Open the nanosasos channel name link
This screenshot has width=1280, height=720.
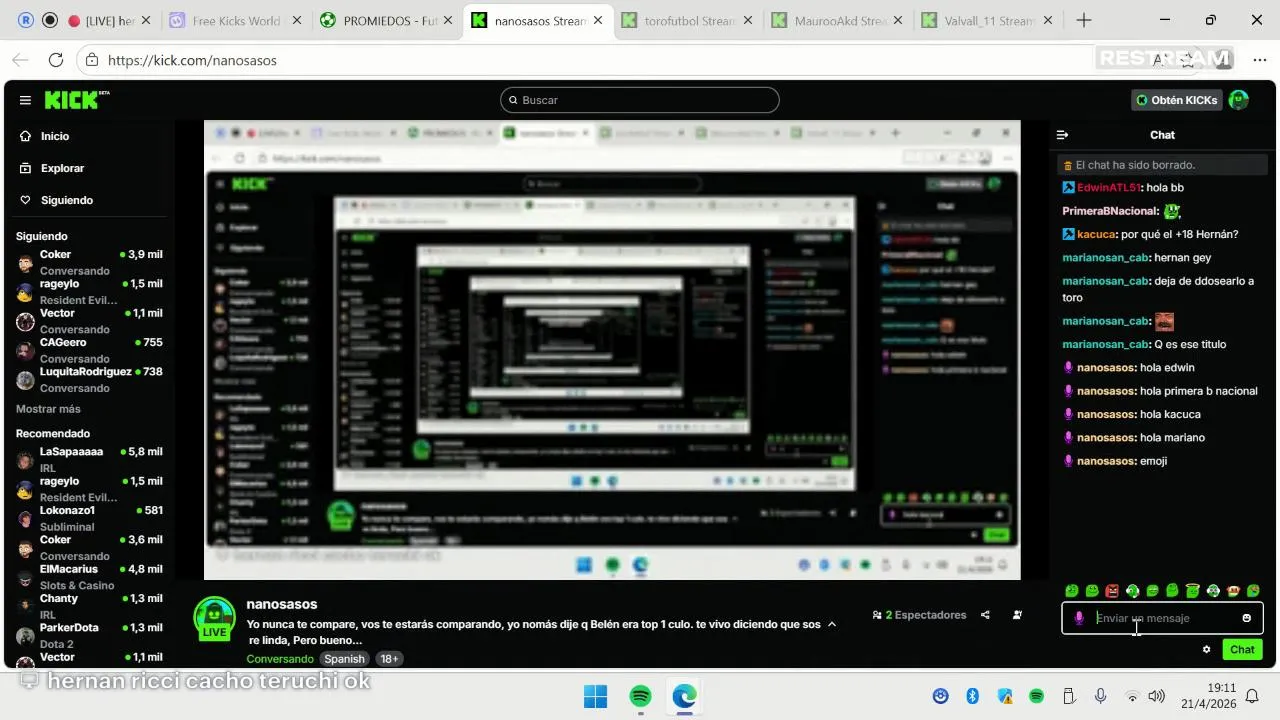coord(282,604)
